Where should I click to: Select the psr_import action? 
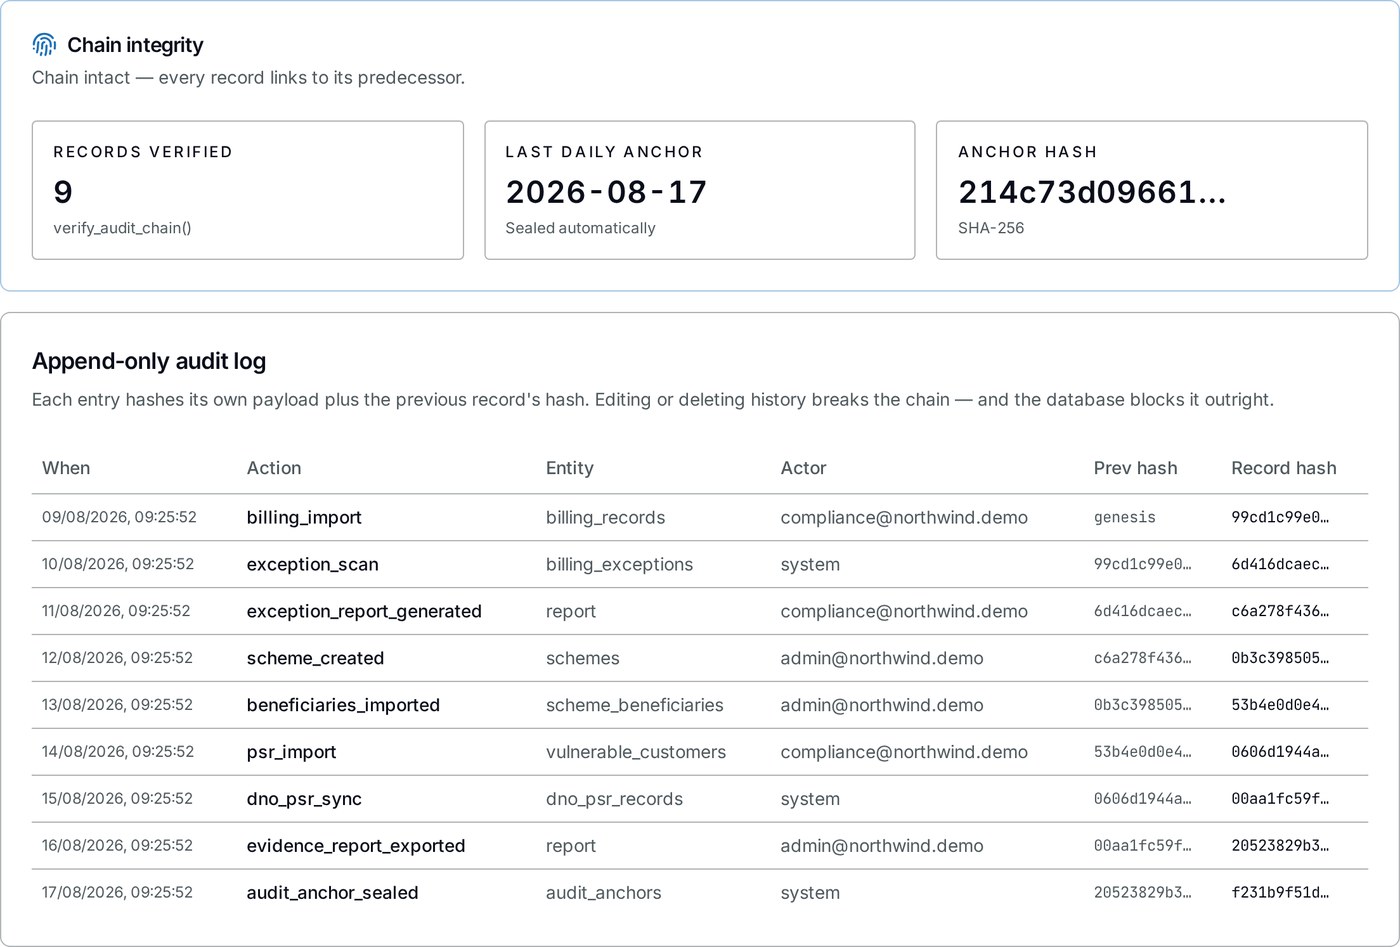(x=291, y=752)
